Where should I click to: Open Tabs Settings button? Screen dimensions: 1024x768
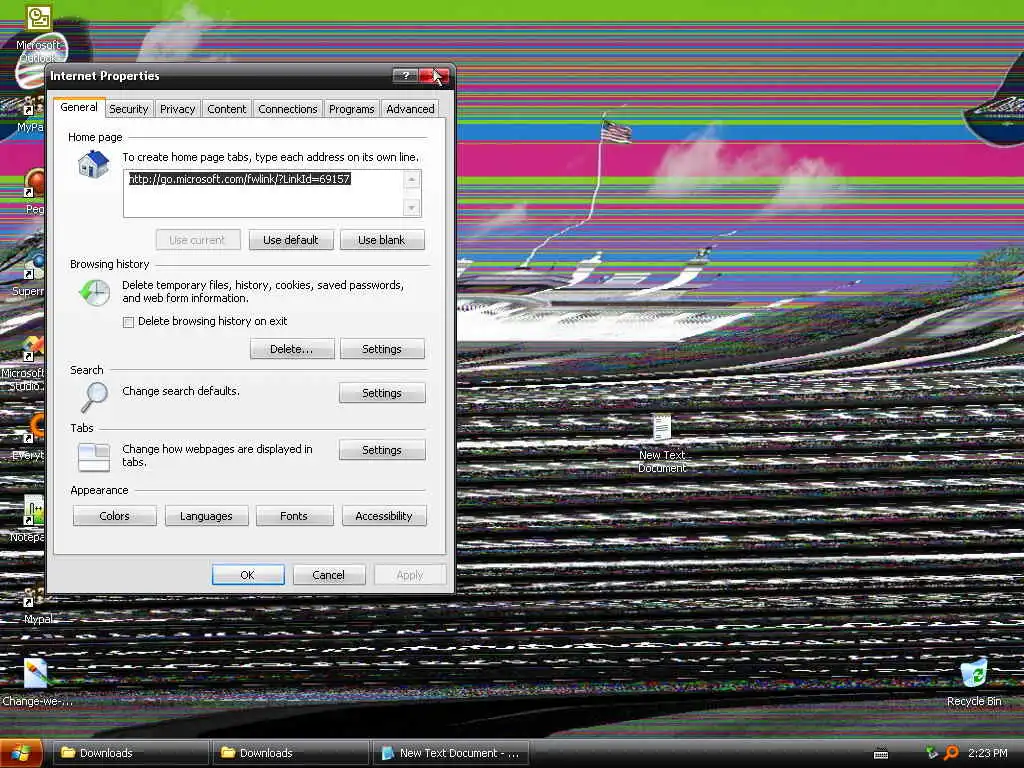(x=382, y=450)
